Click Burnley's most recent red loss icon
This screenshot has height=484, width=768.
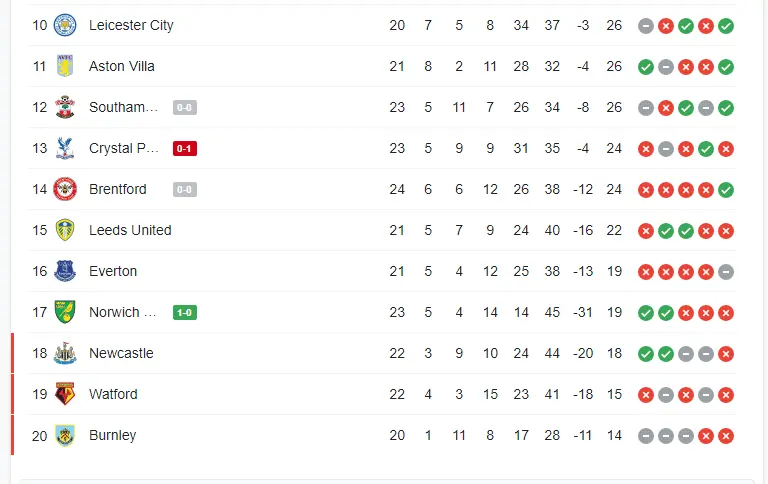point(726,436)
